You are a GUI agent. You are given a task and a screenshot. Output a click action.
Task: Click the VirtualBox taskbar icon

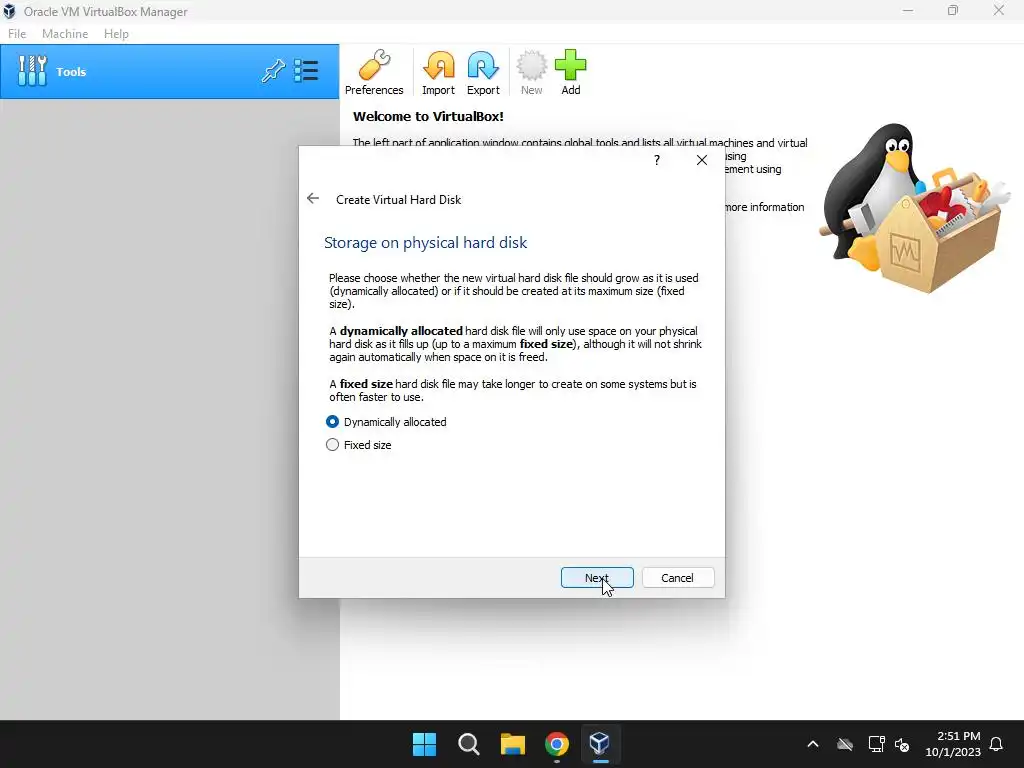click(600, 744)
